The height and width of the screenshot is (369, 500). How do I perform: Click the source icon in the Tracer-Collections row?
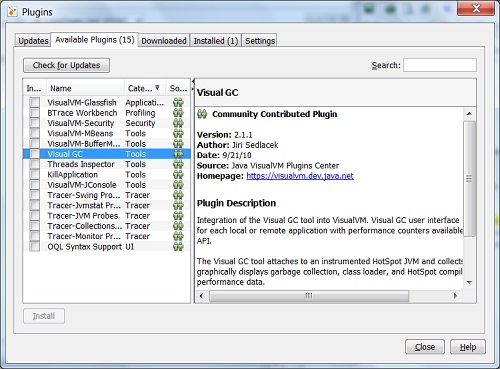pos(178,226)
